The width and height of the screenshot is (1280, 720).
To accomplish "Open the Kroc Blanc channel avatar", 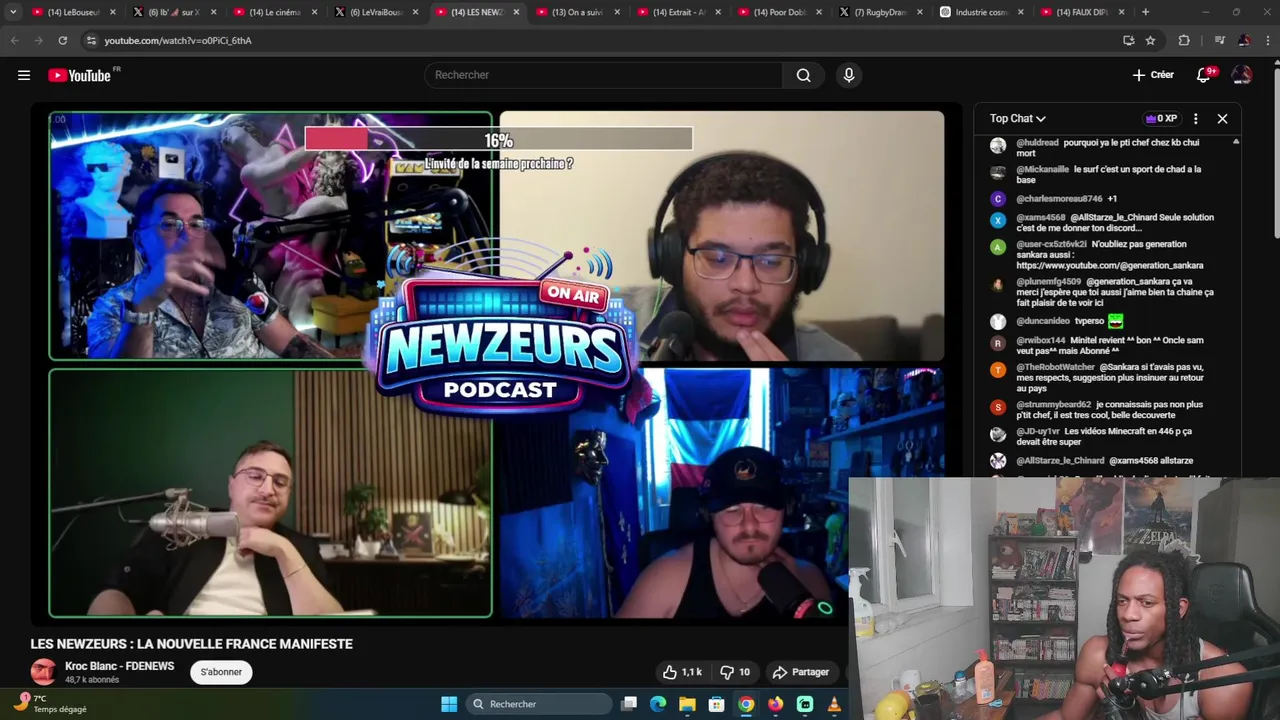I will point(43,672).
